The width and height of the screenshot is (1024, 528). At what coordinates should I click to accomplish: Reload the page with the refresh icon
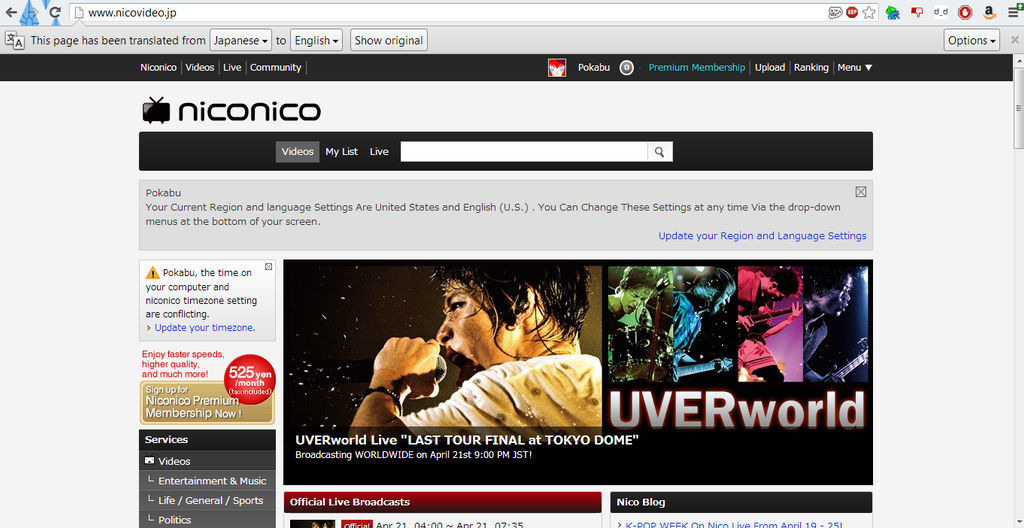56,12
